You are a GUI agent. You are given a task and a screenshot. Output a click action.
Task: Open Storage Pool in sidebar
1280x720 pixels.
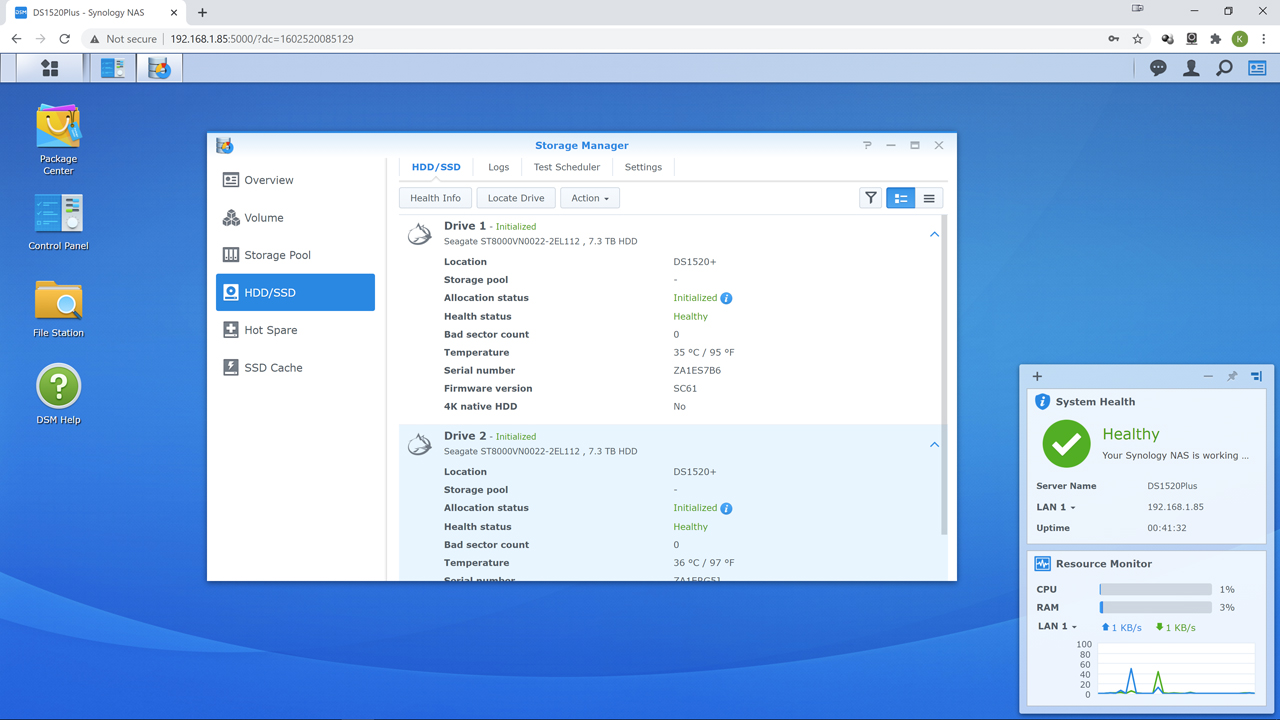pos(295,255)
